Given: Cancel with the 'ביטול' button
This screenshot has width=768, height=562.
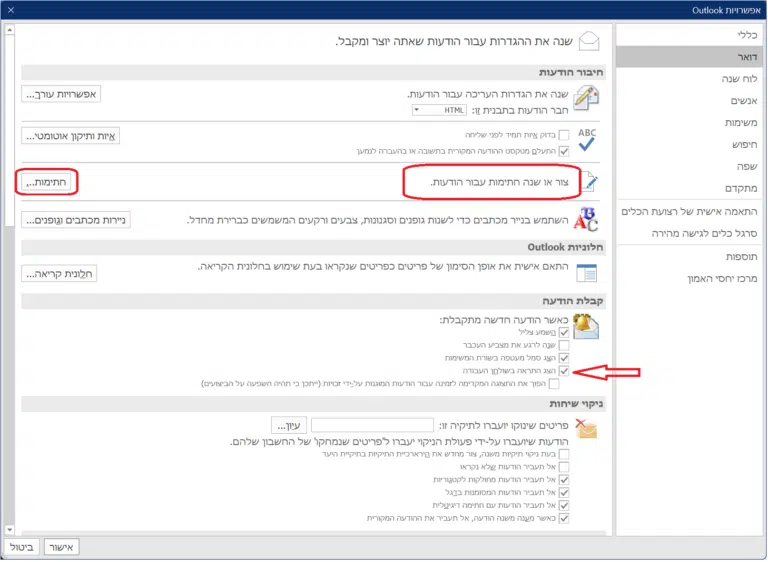Looking at the screenshot, I should [22, 547].
